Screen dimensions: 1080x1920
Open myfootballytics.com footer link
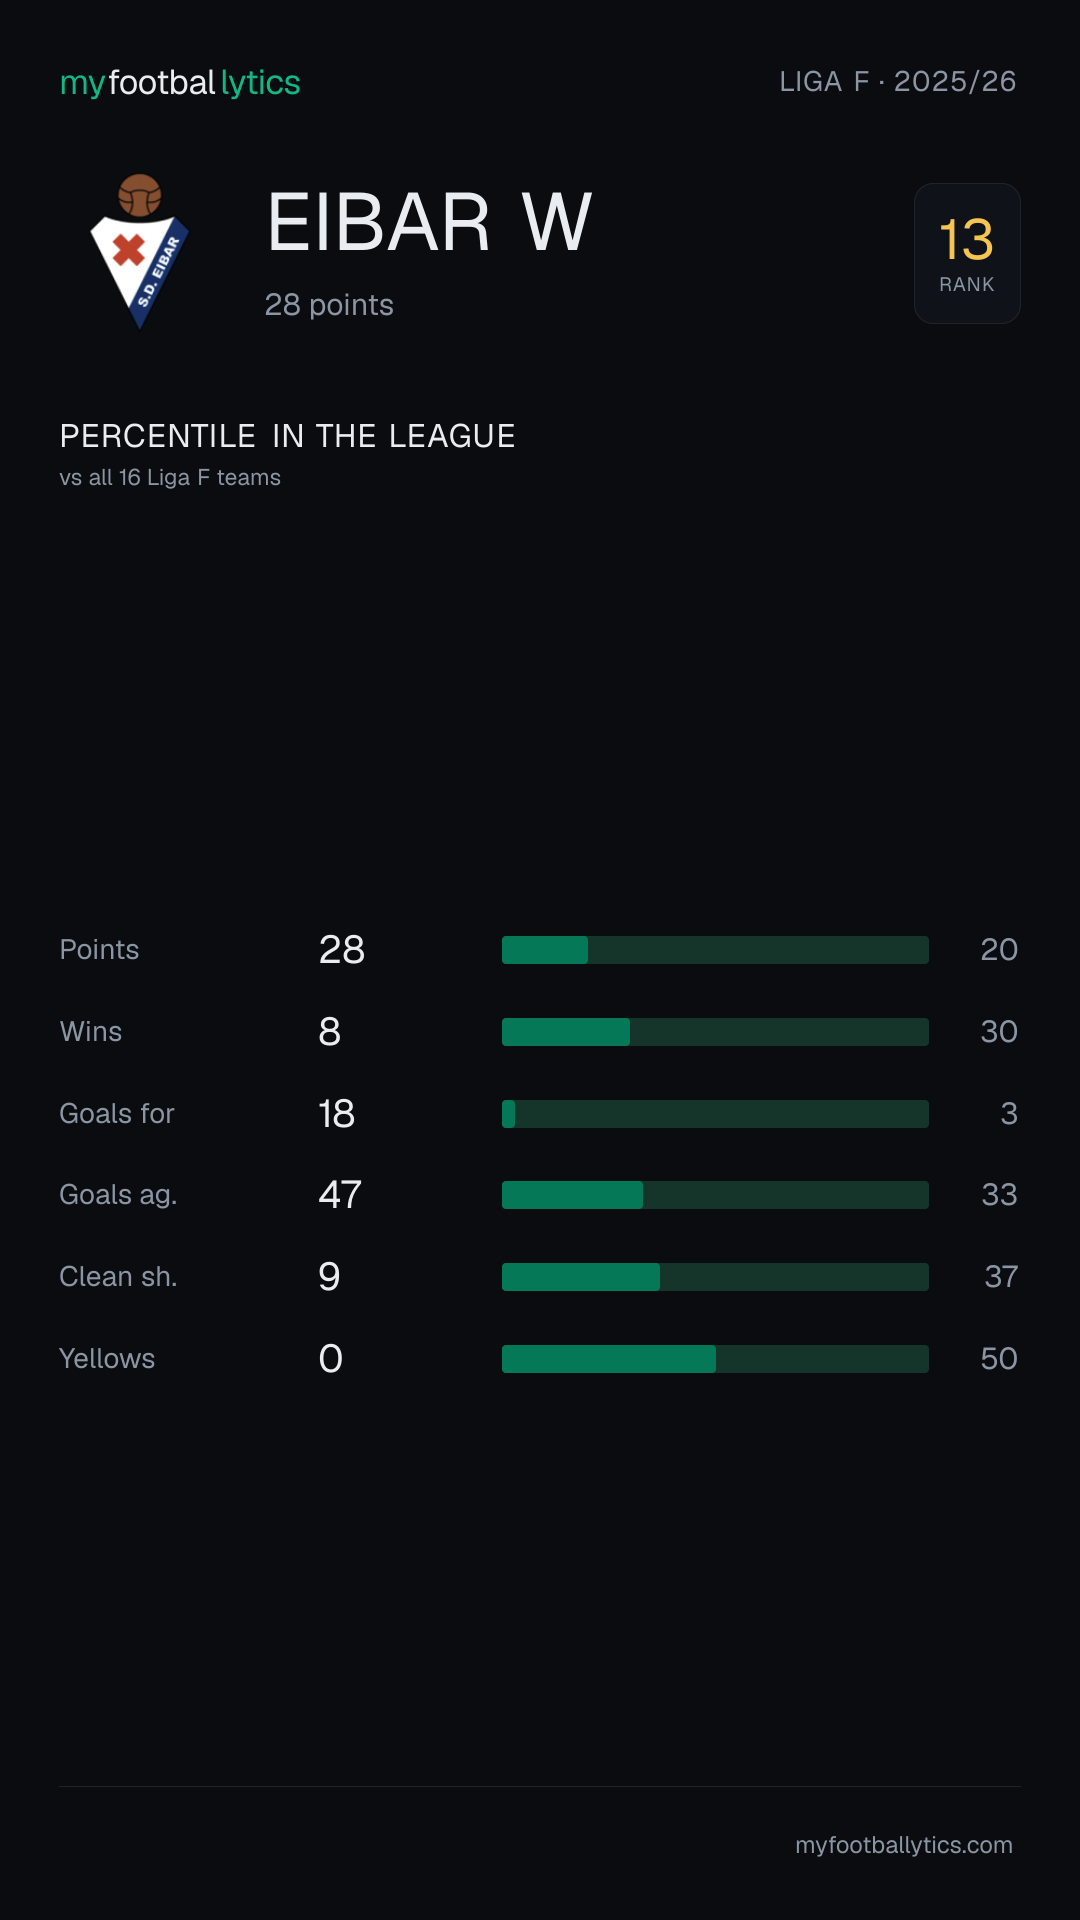[x=904, y=1845]
